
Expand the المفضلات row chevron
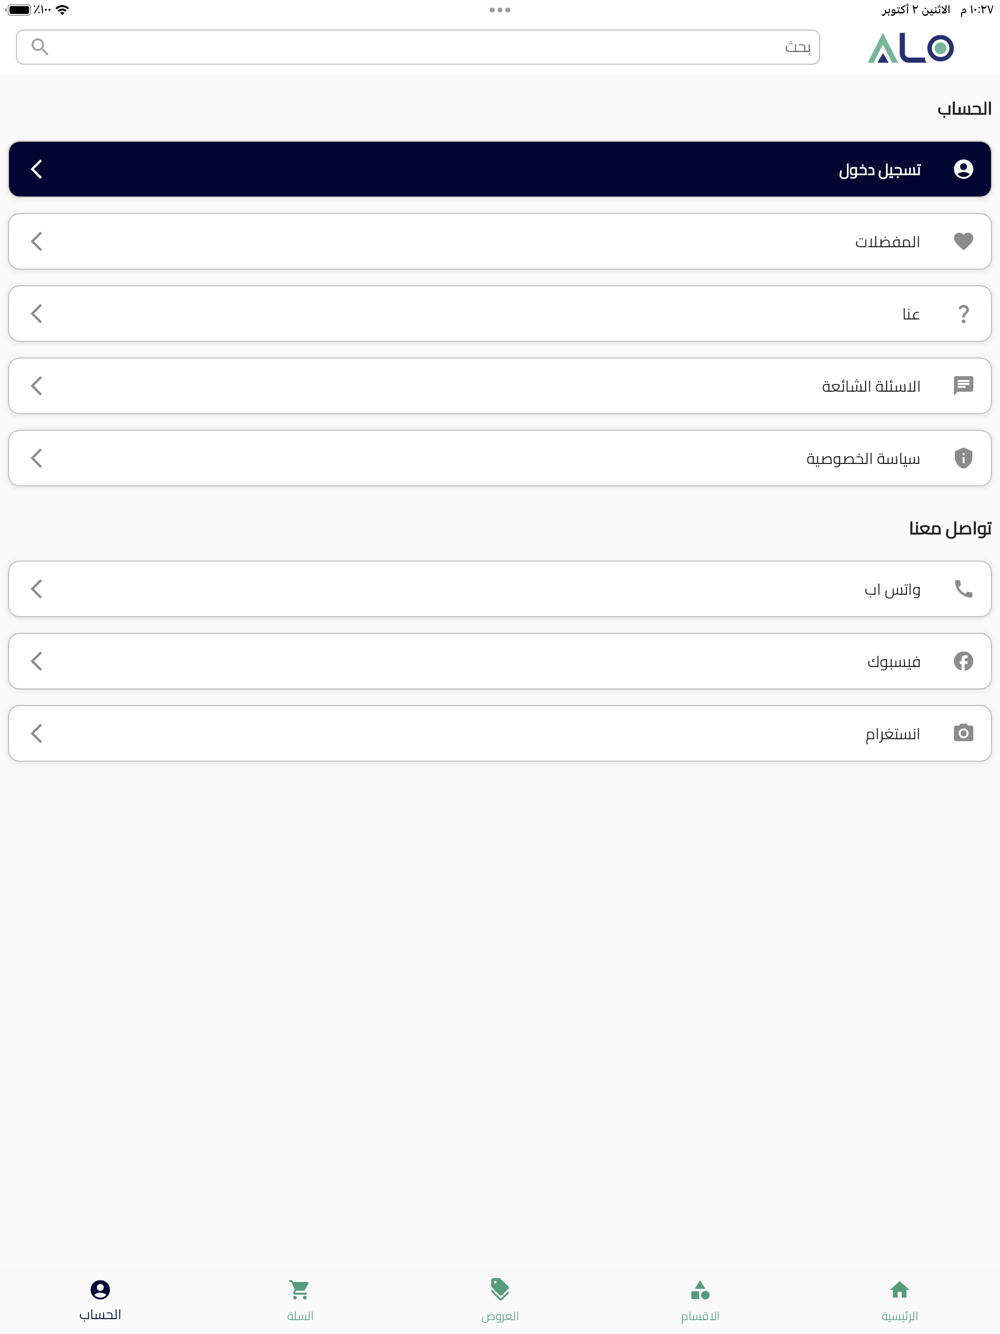tap(37, 241)
